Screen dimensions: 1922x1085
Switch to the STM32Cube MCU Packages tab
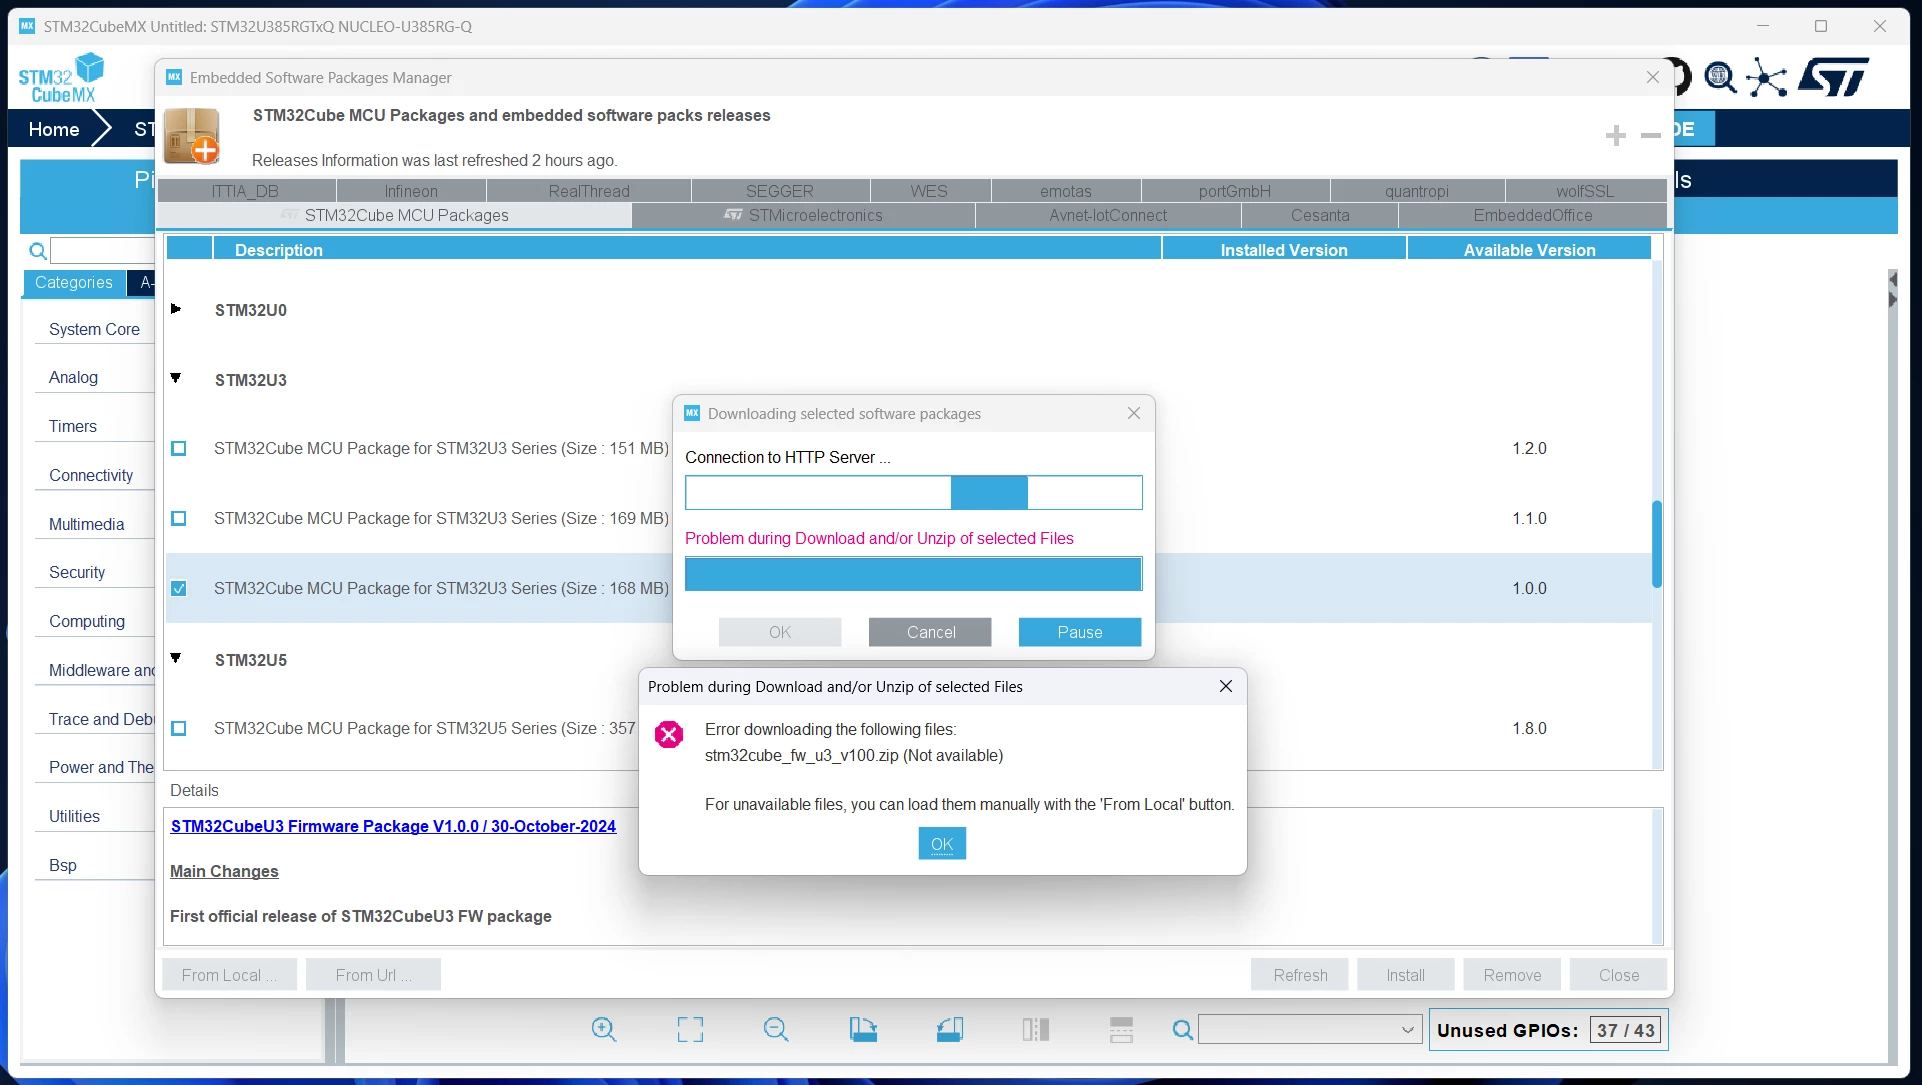395,215
